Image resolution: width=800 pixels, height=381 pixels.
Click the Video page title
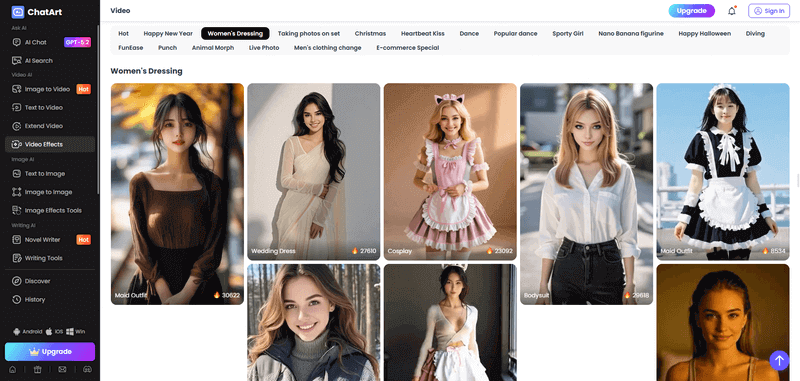[x=120, y=11]
